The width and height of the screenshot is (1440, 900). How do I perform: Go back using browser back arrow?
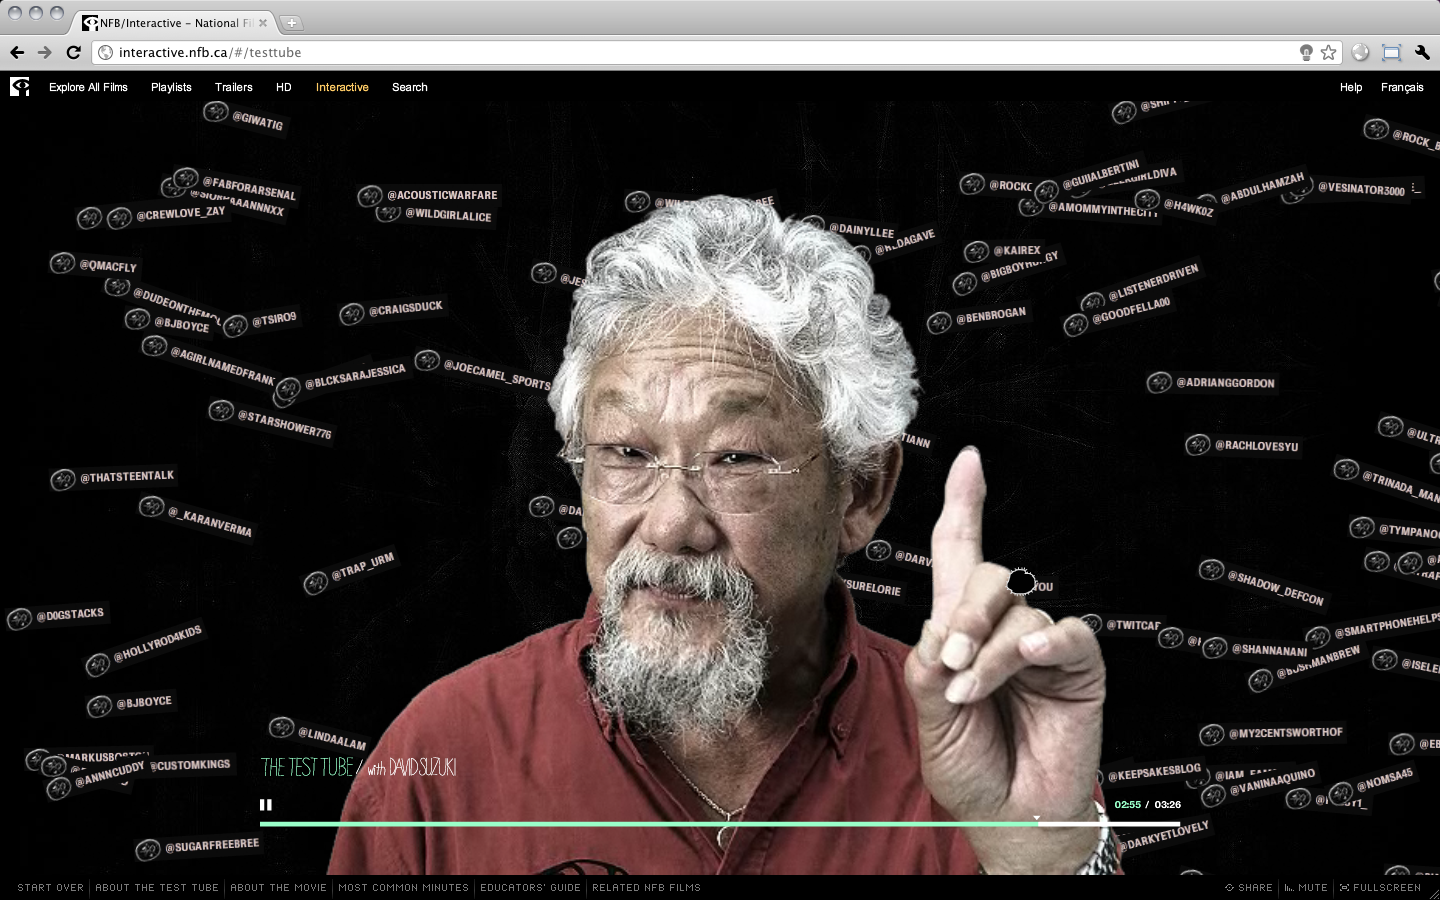(x=17, y=52)
